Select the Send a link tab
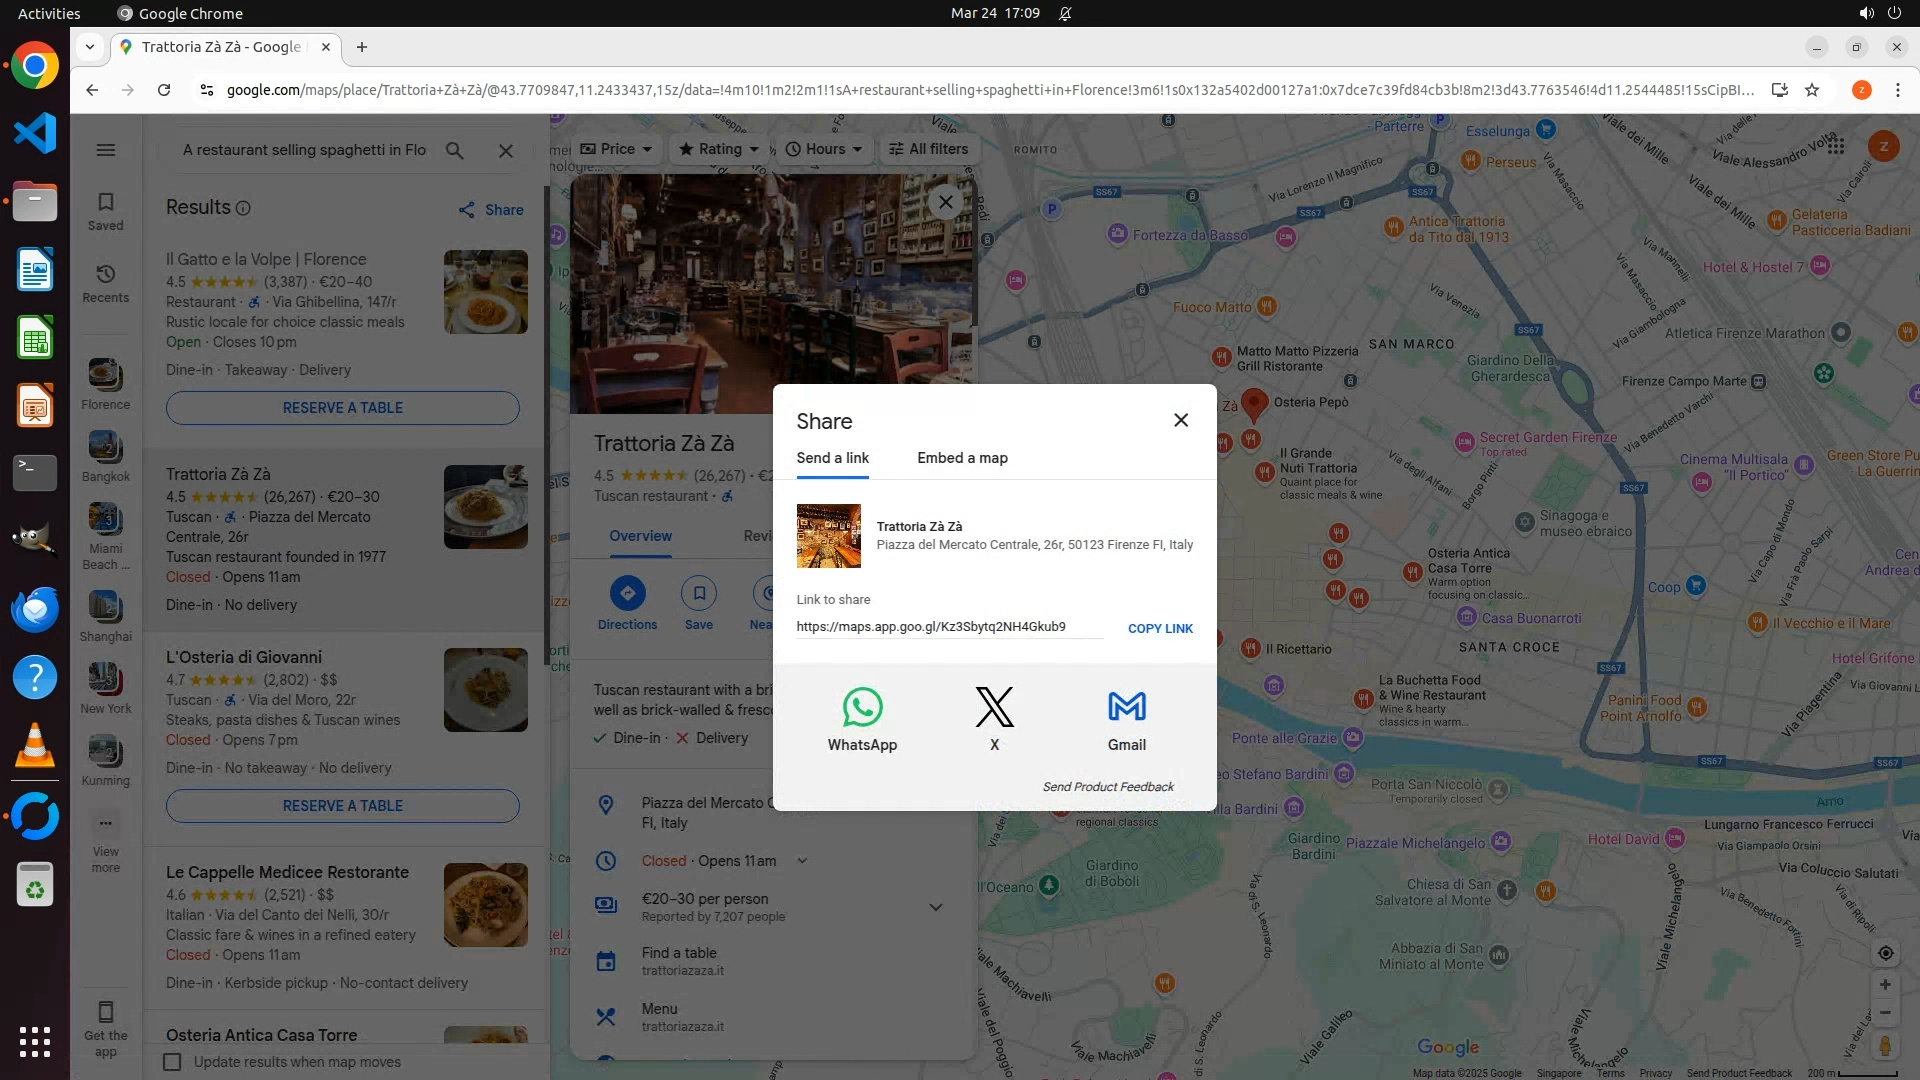 tap(832, 458)
